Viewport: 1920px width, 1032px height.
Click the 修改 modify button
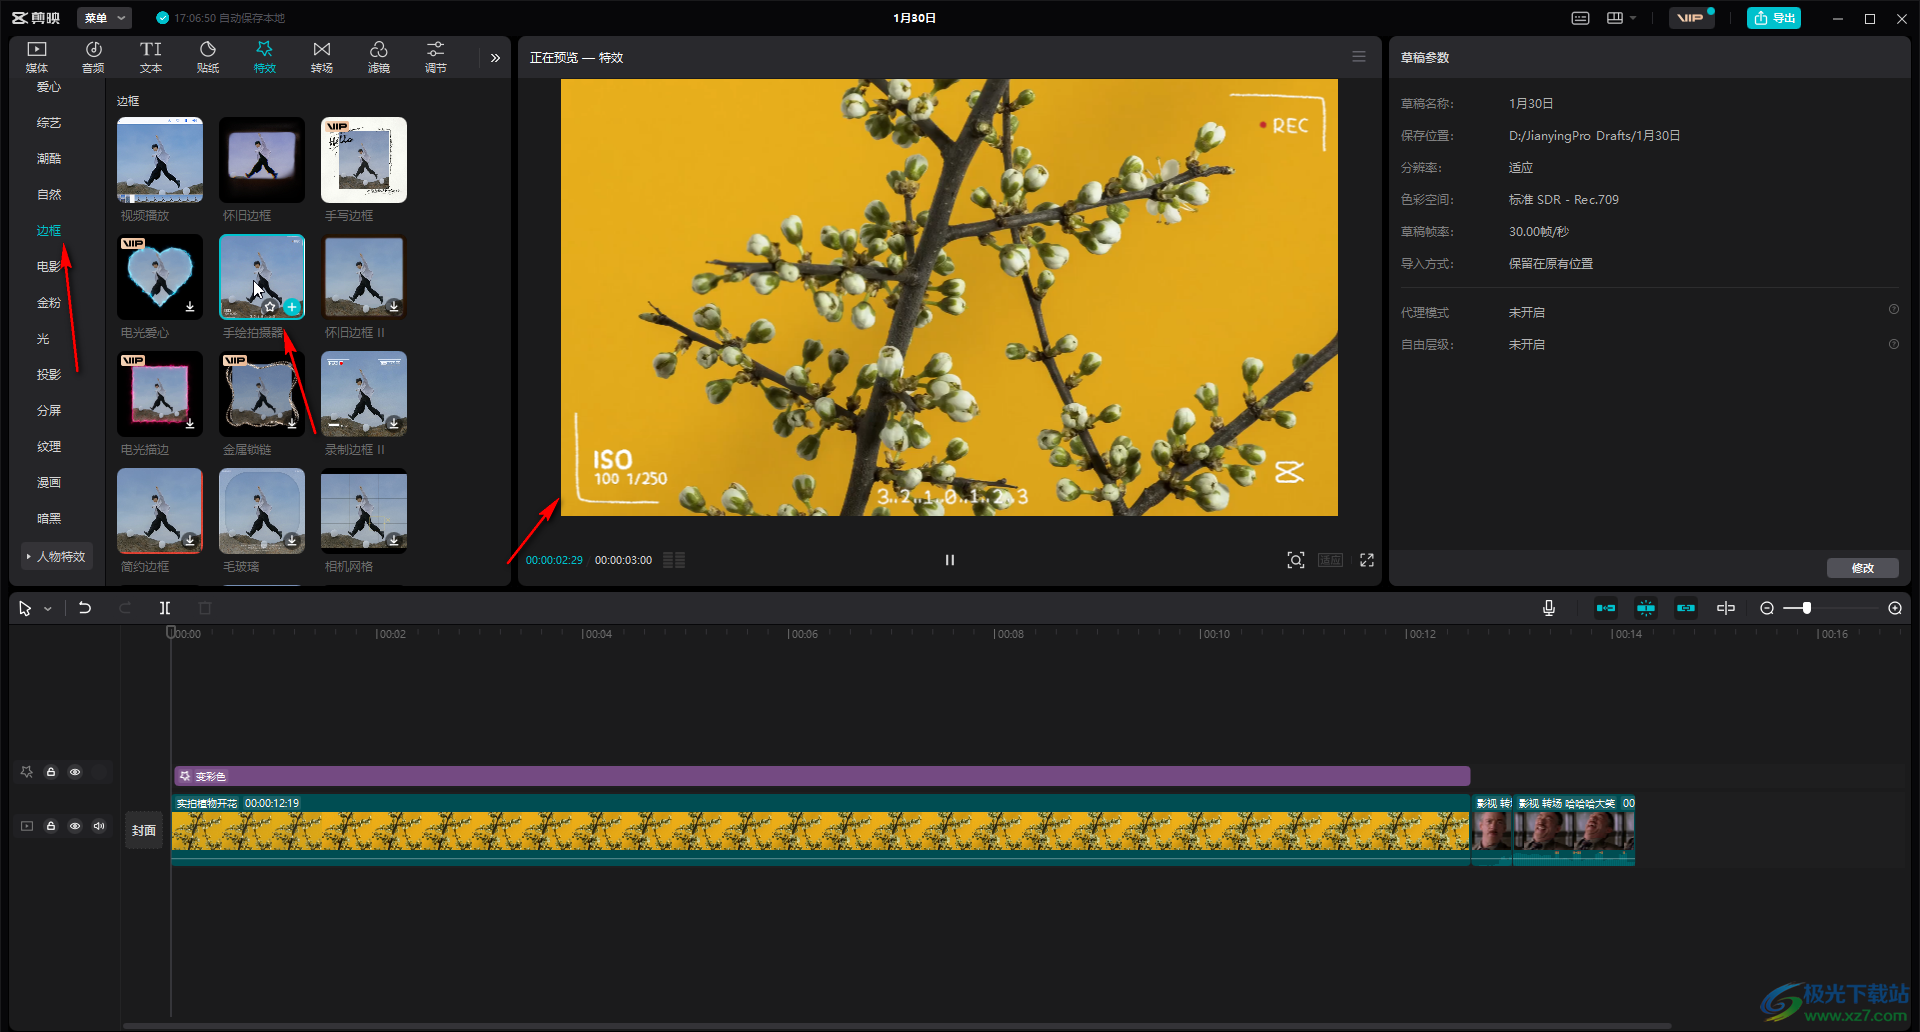(x=1863, y=568)
